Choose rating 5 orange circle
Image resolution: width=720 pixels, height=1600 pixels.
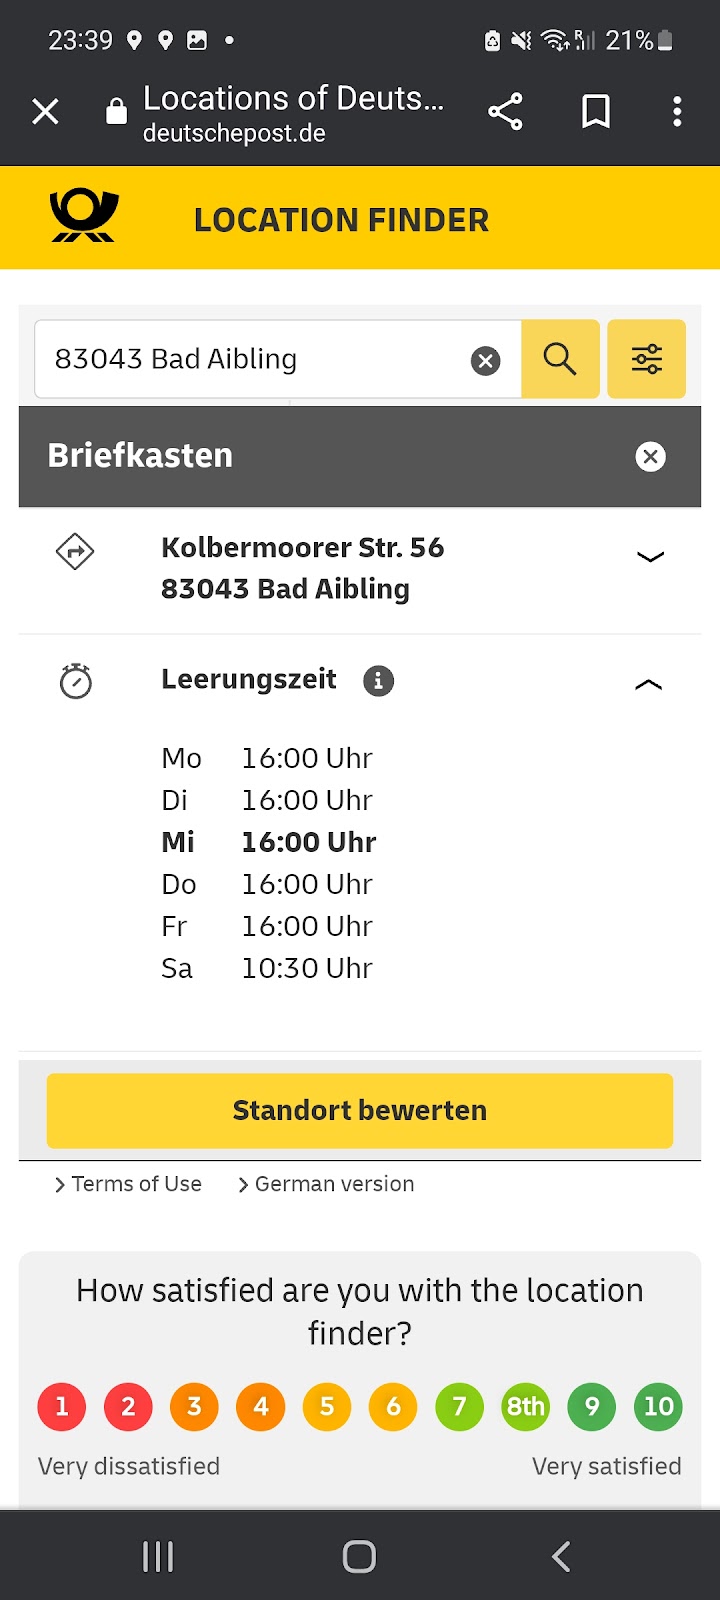[x=327, y=1407]
